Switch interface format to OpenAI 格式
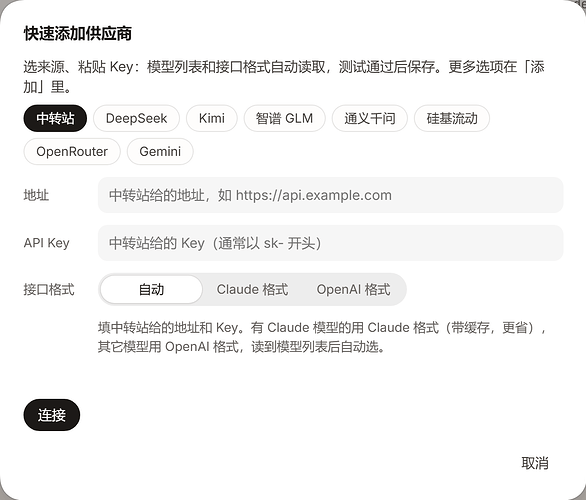The image size is (586, 500). 354,290
